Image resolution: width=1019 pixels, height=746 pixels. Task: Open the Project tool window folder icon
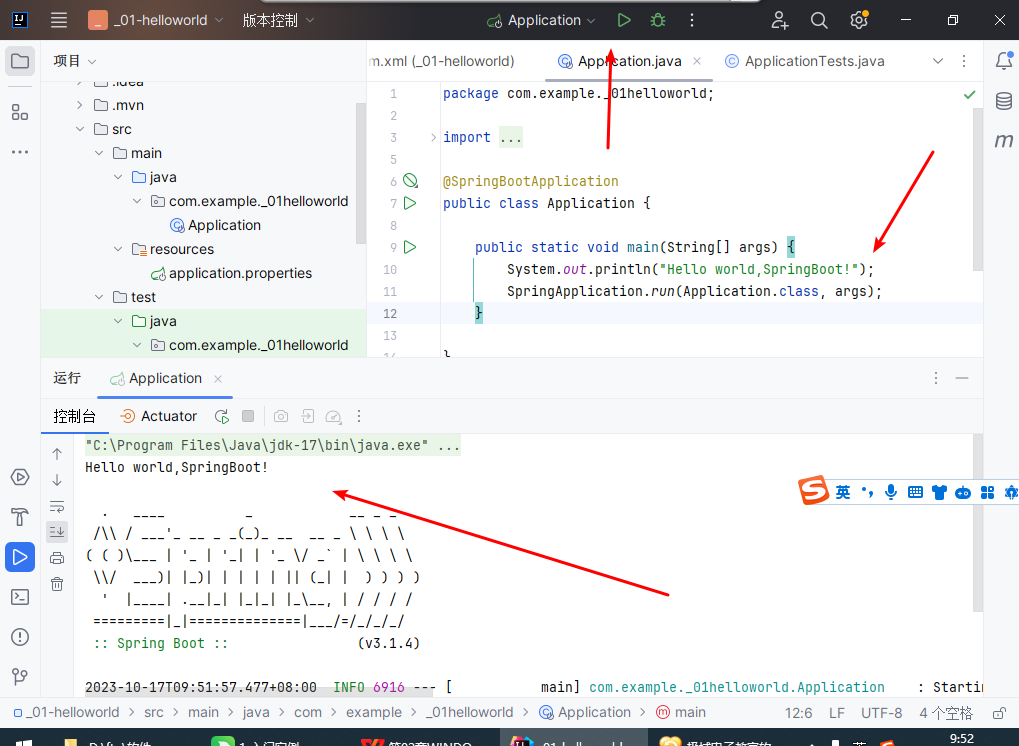tap(20, 62)
